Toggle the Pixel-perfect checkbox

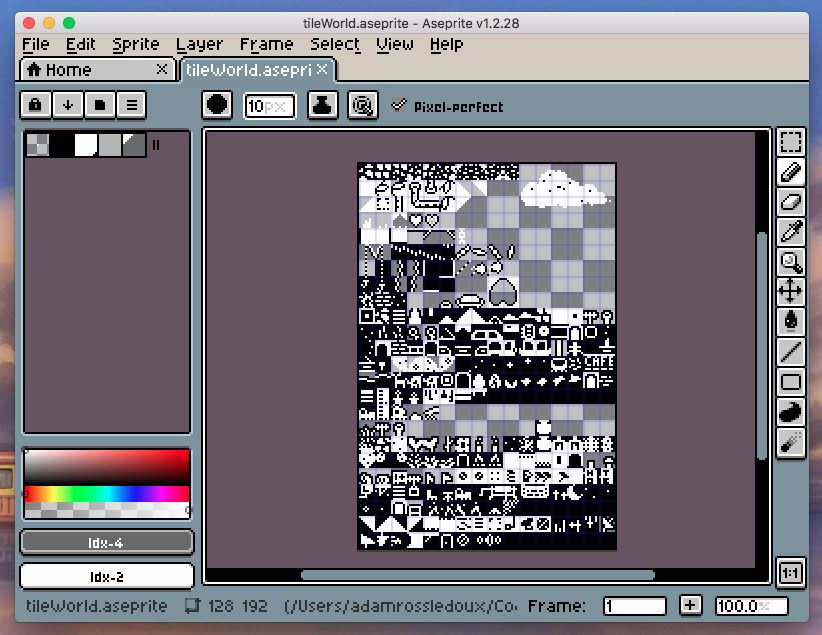399,106
